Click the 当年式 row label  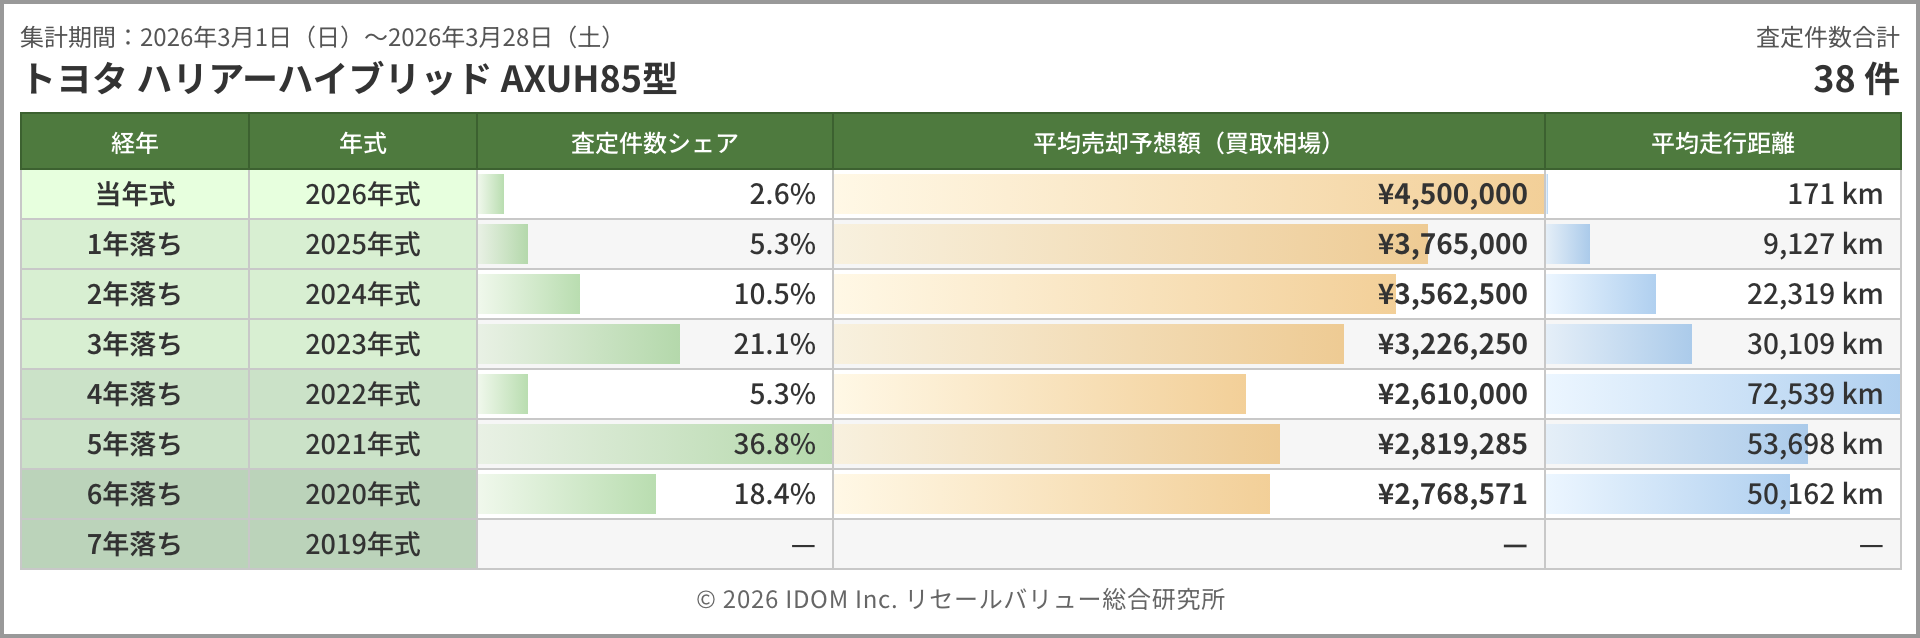(135, 194)
